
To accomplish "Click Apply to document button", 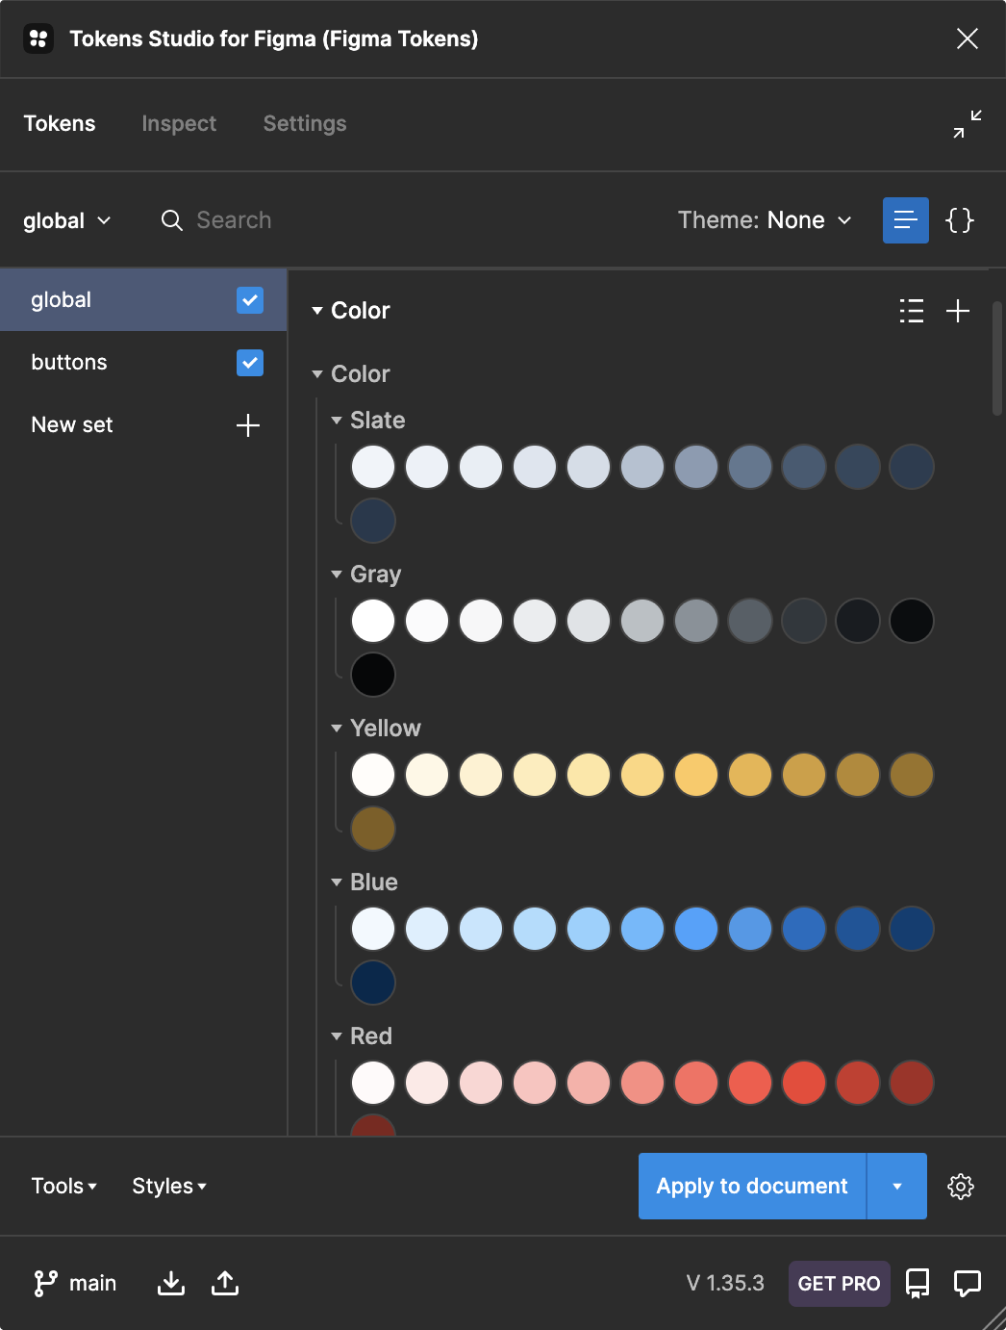I will 752,1186.
